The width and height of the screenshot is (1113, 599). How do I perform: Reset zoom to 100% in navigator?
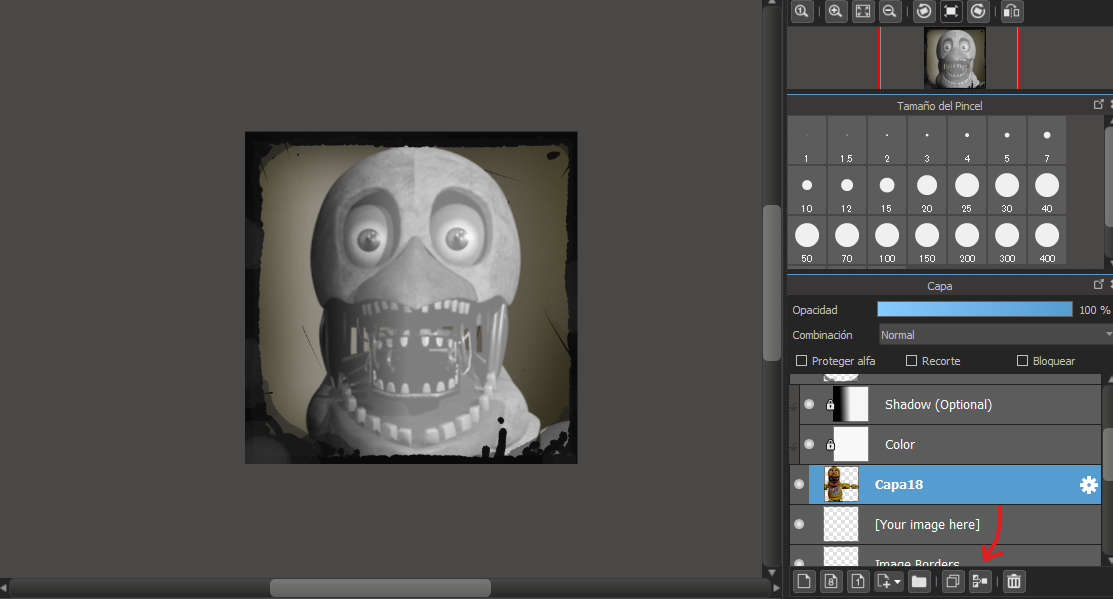click(x=801, y=11)
